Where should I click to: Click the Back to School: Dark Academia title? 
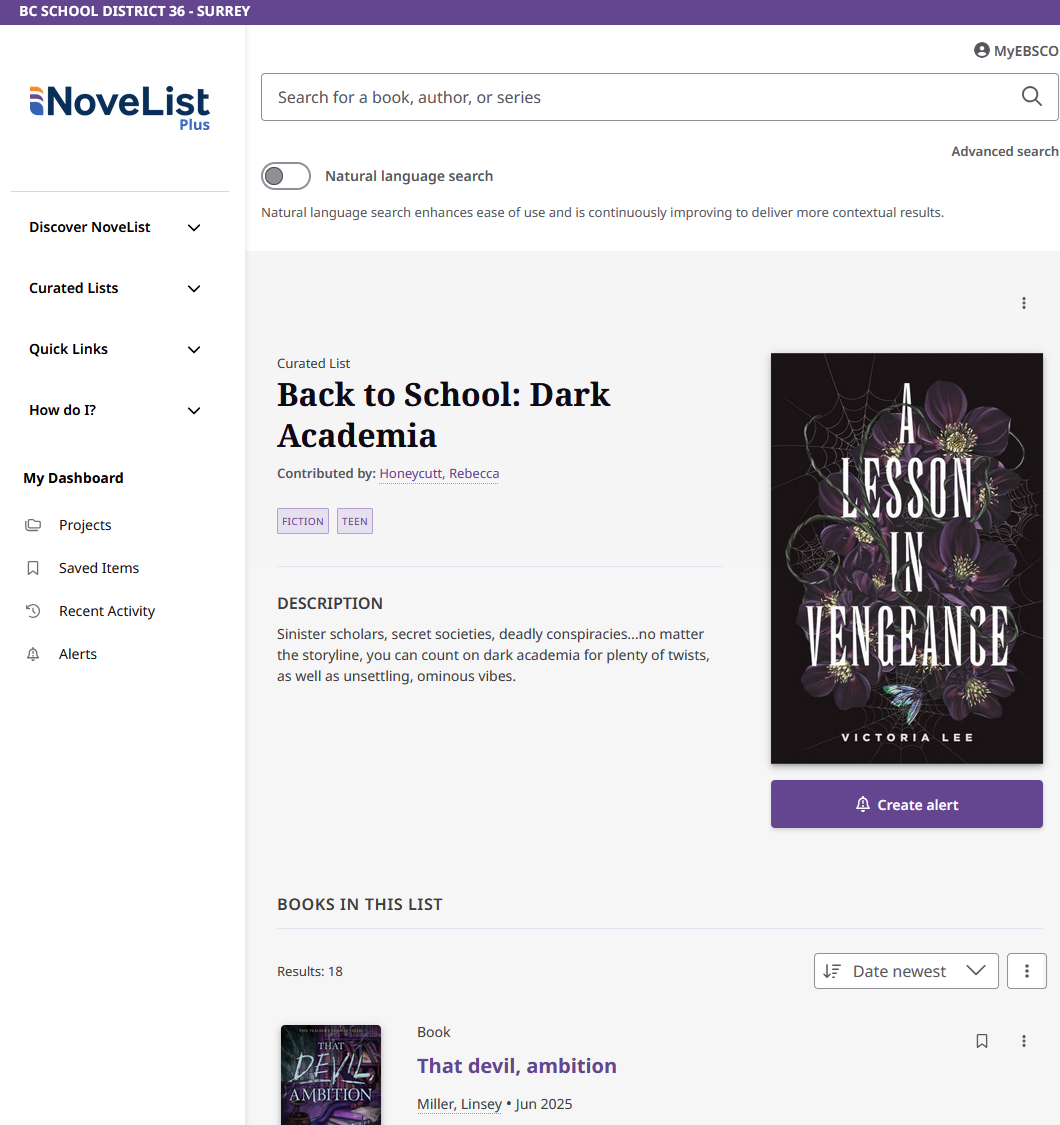point(444,415)
